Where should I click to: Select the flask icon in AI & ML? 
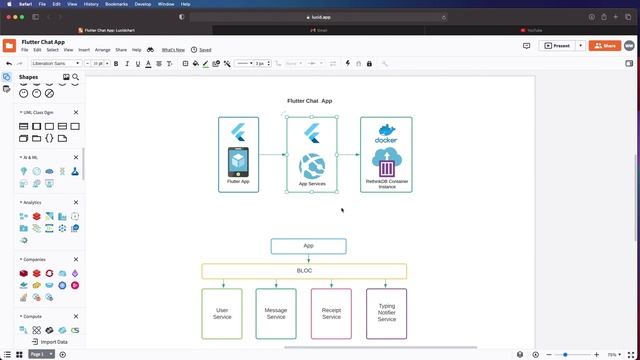pos(75,171)
